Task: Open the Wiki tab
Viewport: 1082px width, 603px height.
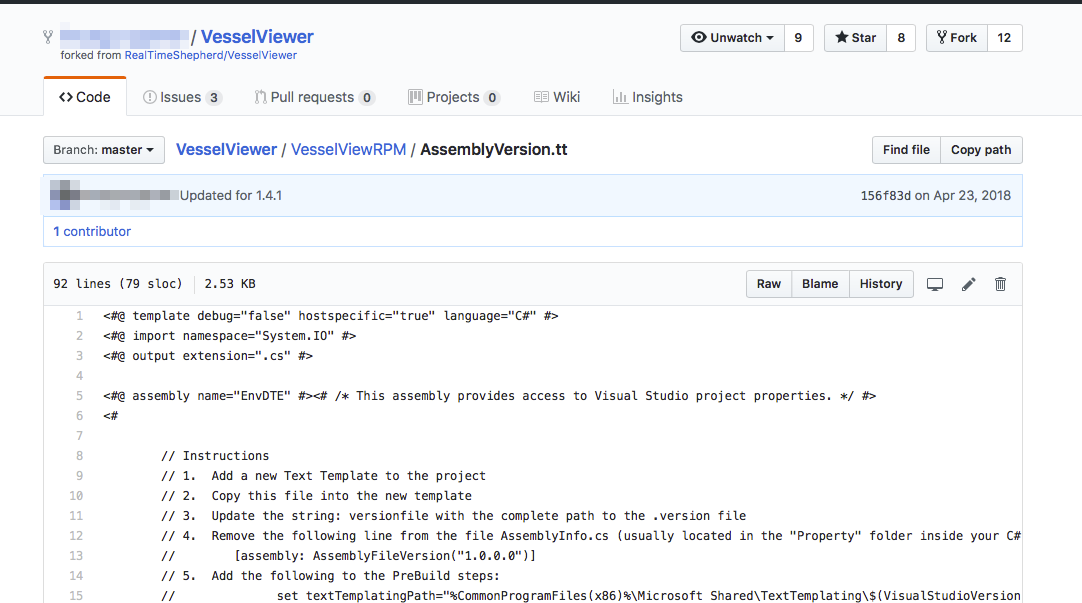Action: 557,97
